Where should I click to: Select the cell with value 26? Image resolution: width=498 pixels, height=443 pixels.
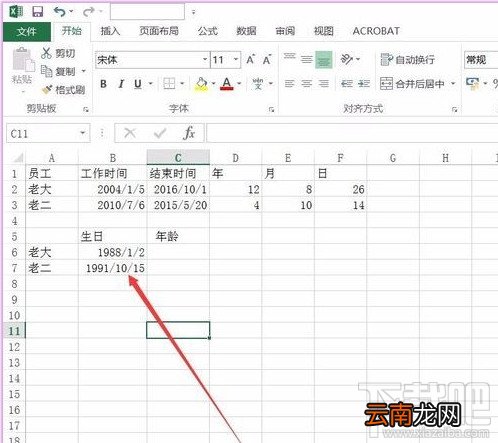340,189
